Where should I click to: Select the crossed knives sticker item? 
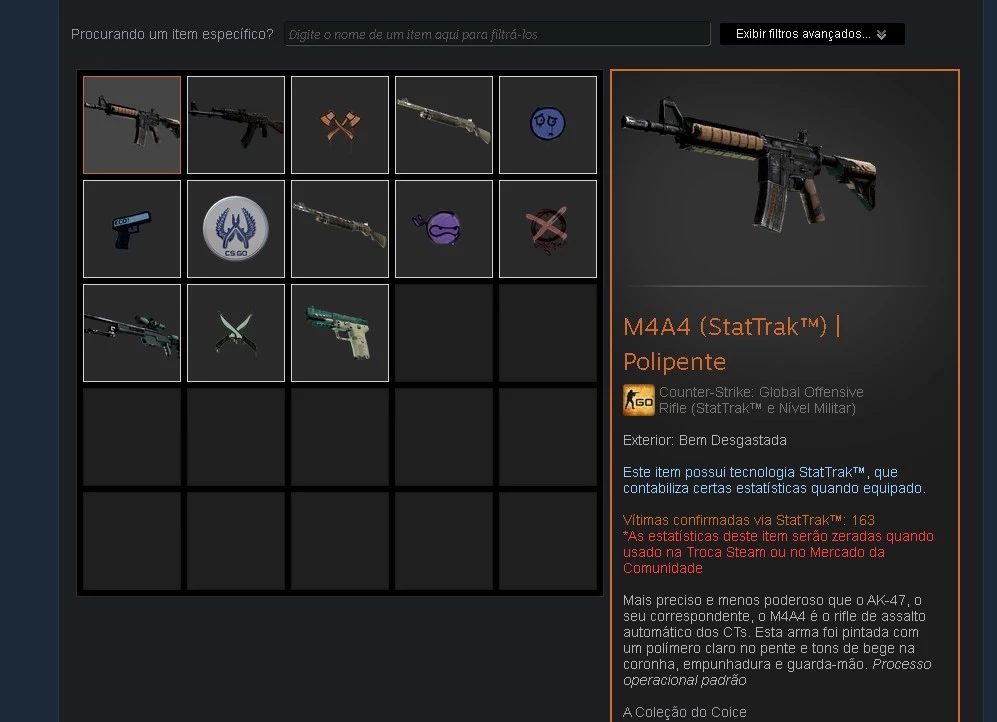click(236, 333)
